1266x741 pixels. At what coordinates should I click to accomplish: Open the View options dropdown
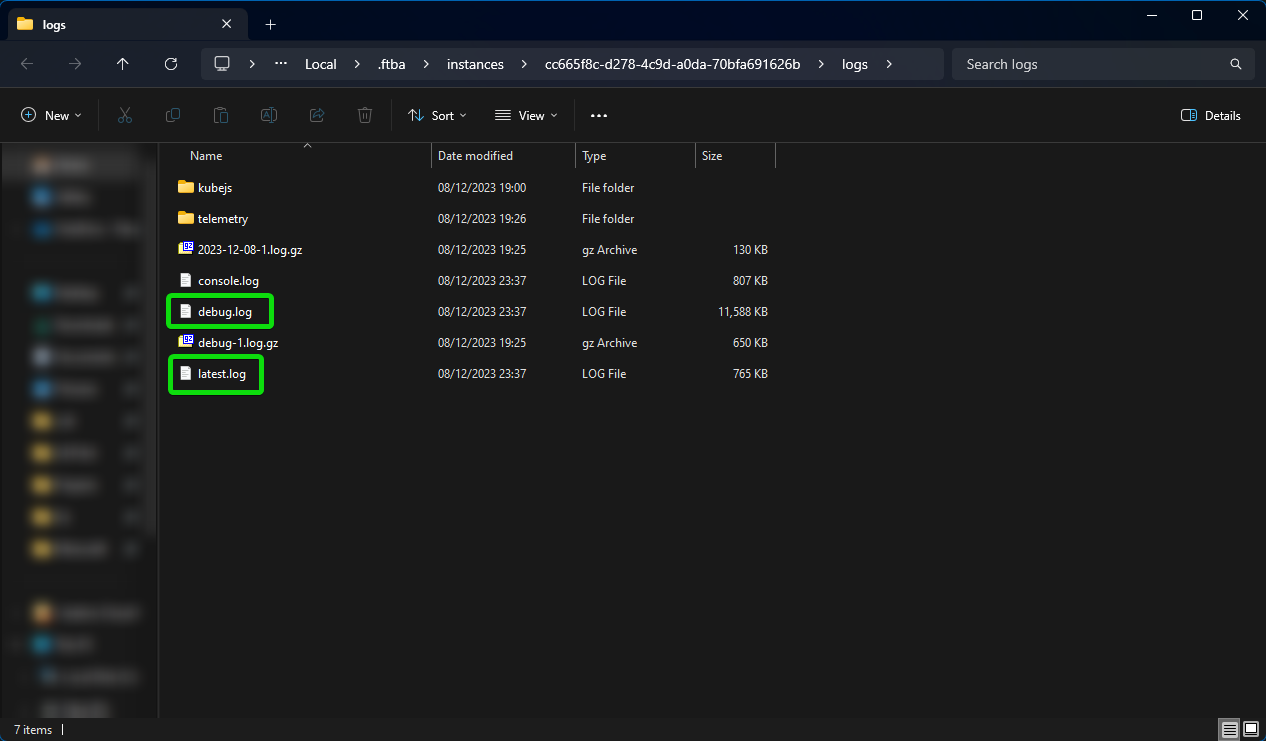pyautogui.click(x=526, y=116)
